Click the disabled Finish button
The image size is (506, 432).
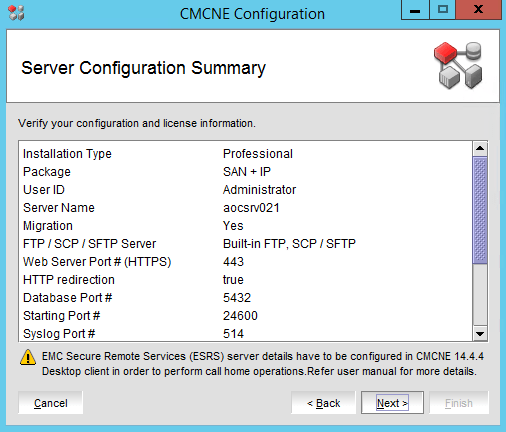coord(459,403)
